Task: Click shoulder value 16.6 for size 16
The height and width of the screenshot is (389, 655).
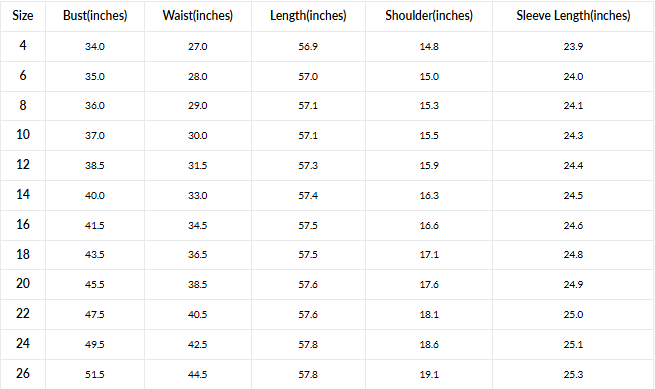Action: (x=429, y=226)
